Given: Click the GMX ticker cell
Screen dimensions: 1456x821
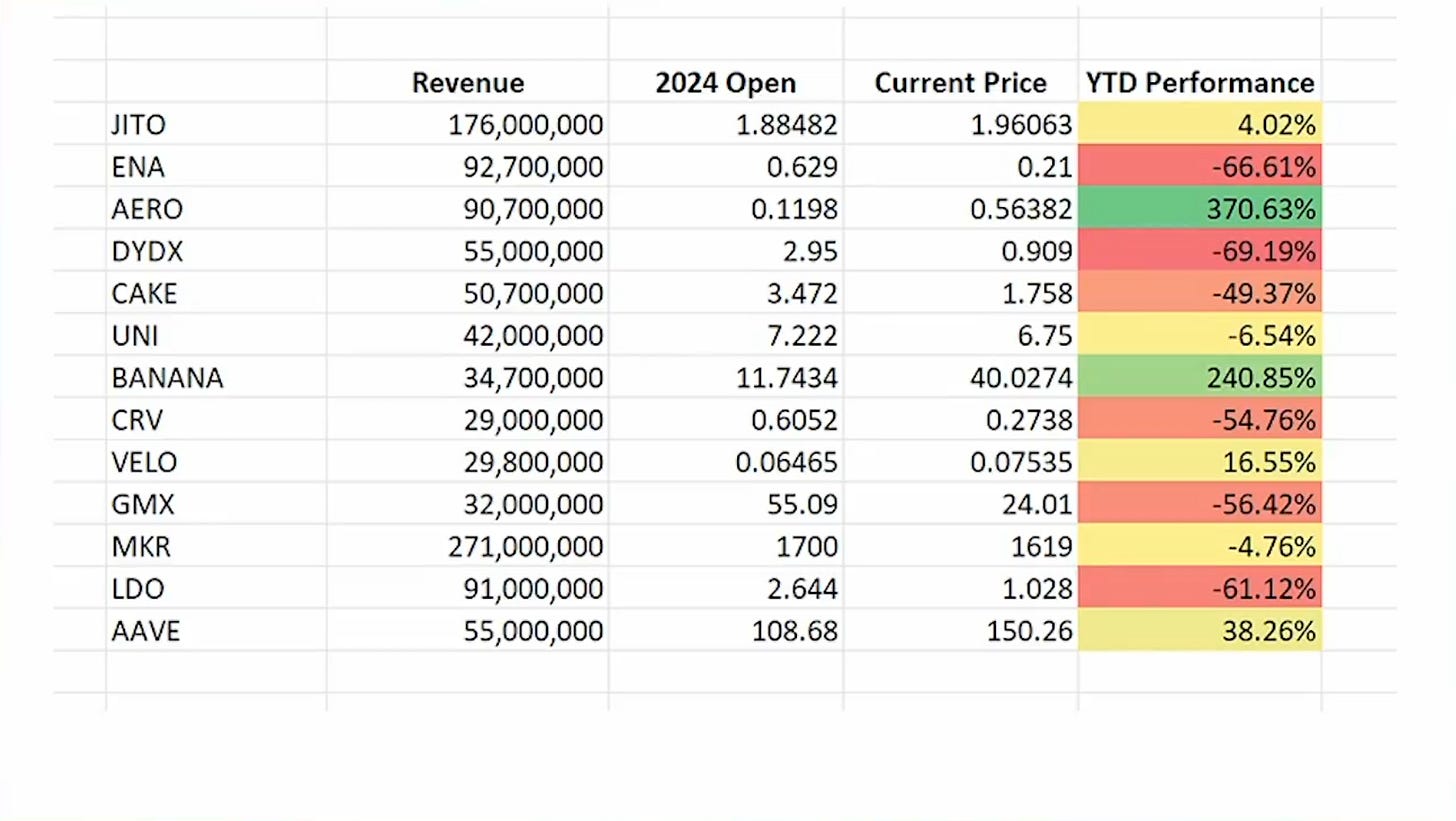Looking at the screenshot, I should point(216,504).
